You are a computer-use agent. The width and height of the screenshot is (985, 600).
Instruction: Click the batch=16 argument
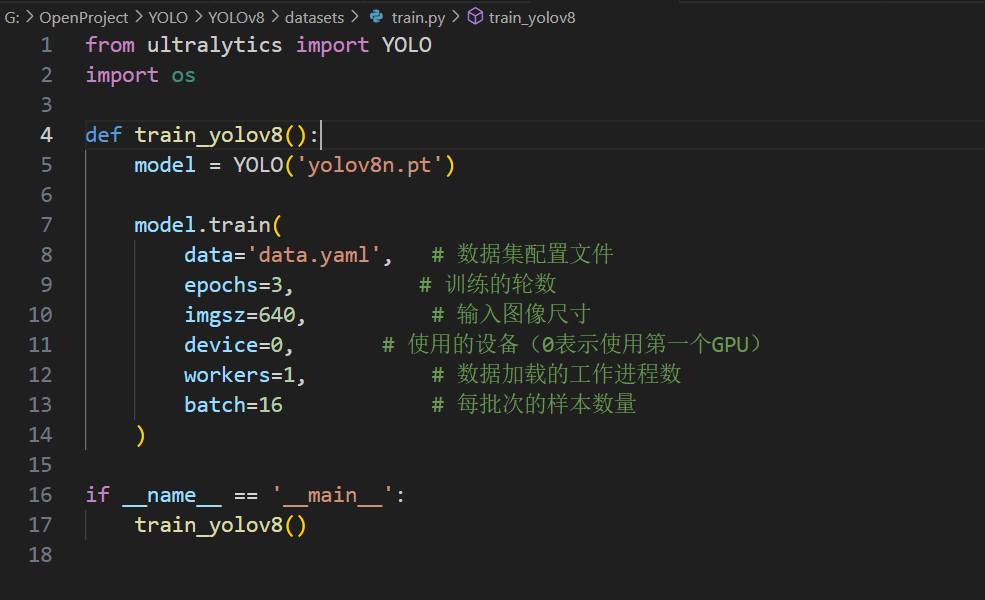[233, 405]
